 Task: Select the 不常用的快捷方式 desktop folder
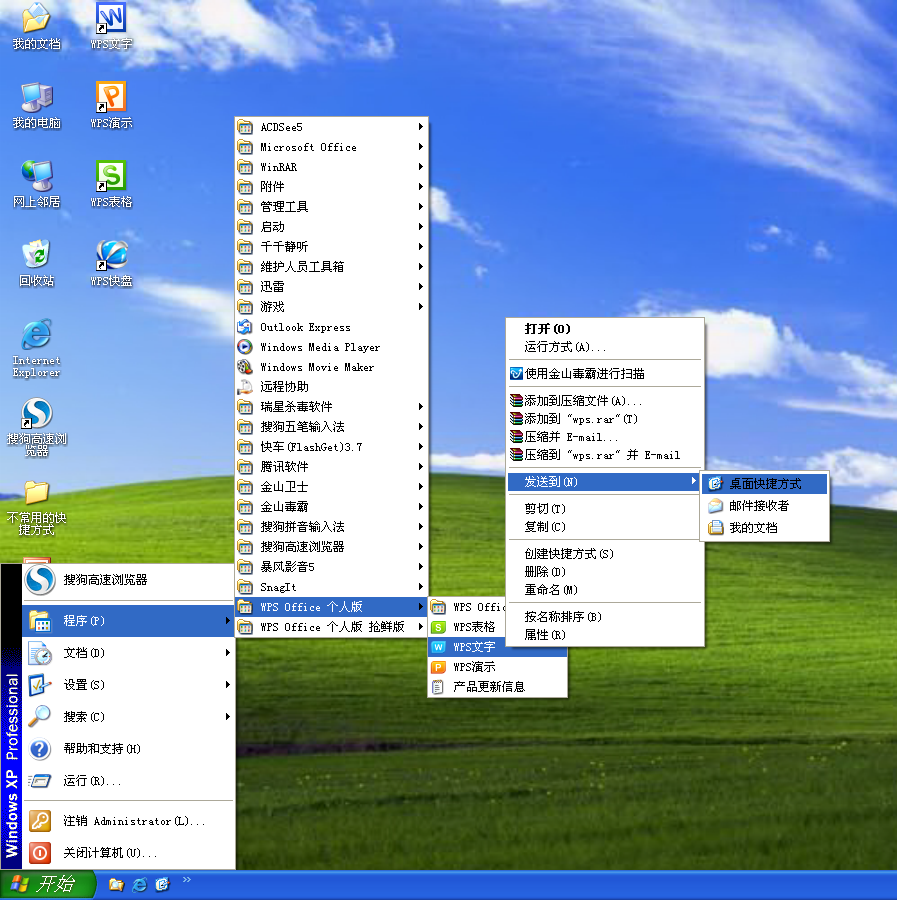[x=36, y=509]
